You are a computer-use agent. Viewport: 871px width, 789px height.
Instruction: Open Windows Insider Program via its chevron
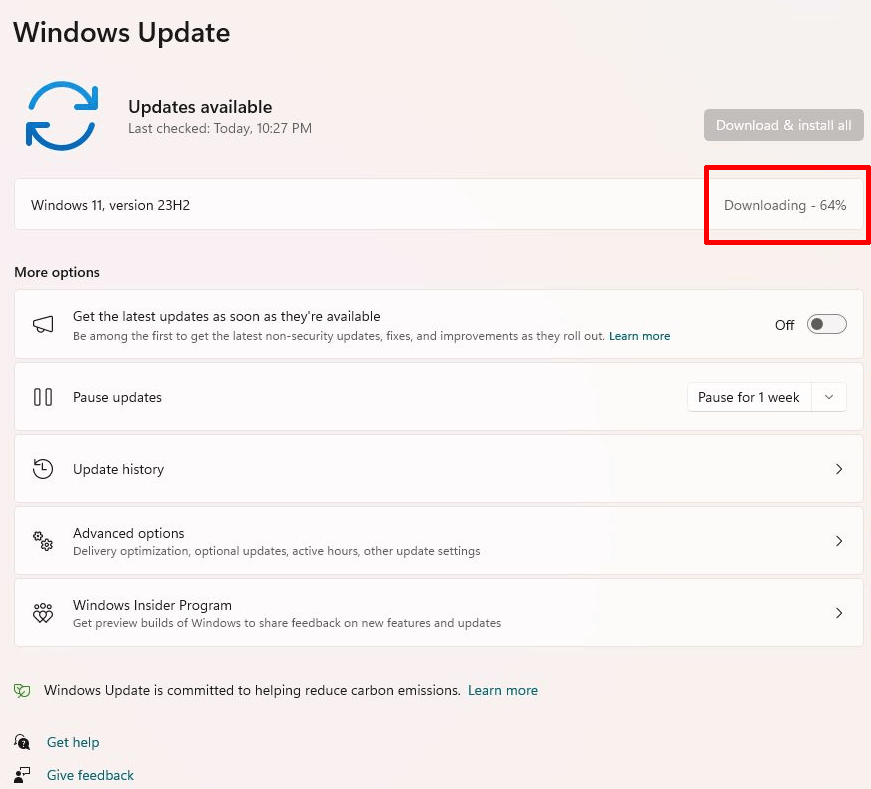tap(839, 613)
